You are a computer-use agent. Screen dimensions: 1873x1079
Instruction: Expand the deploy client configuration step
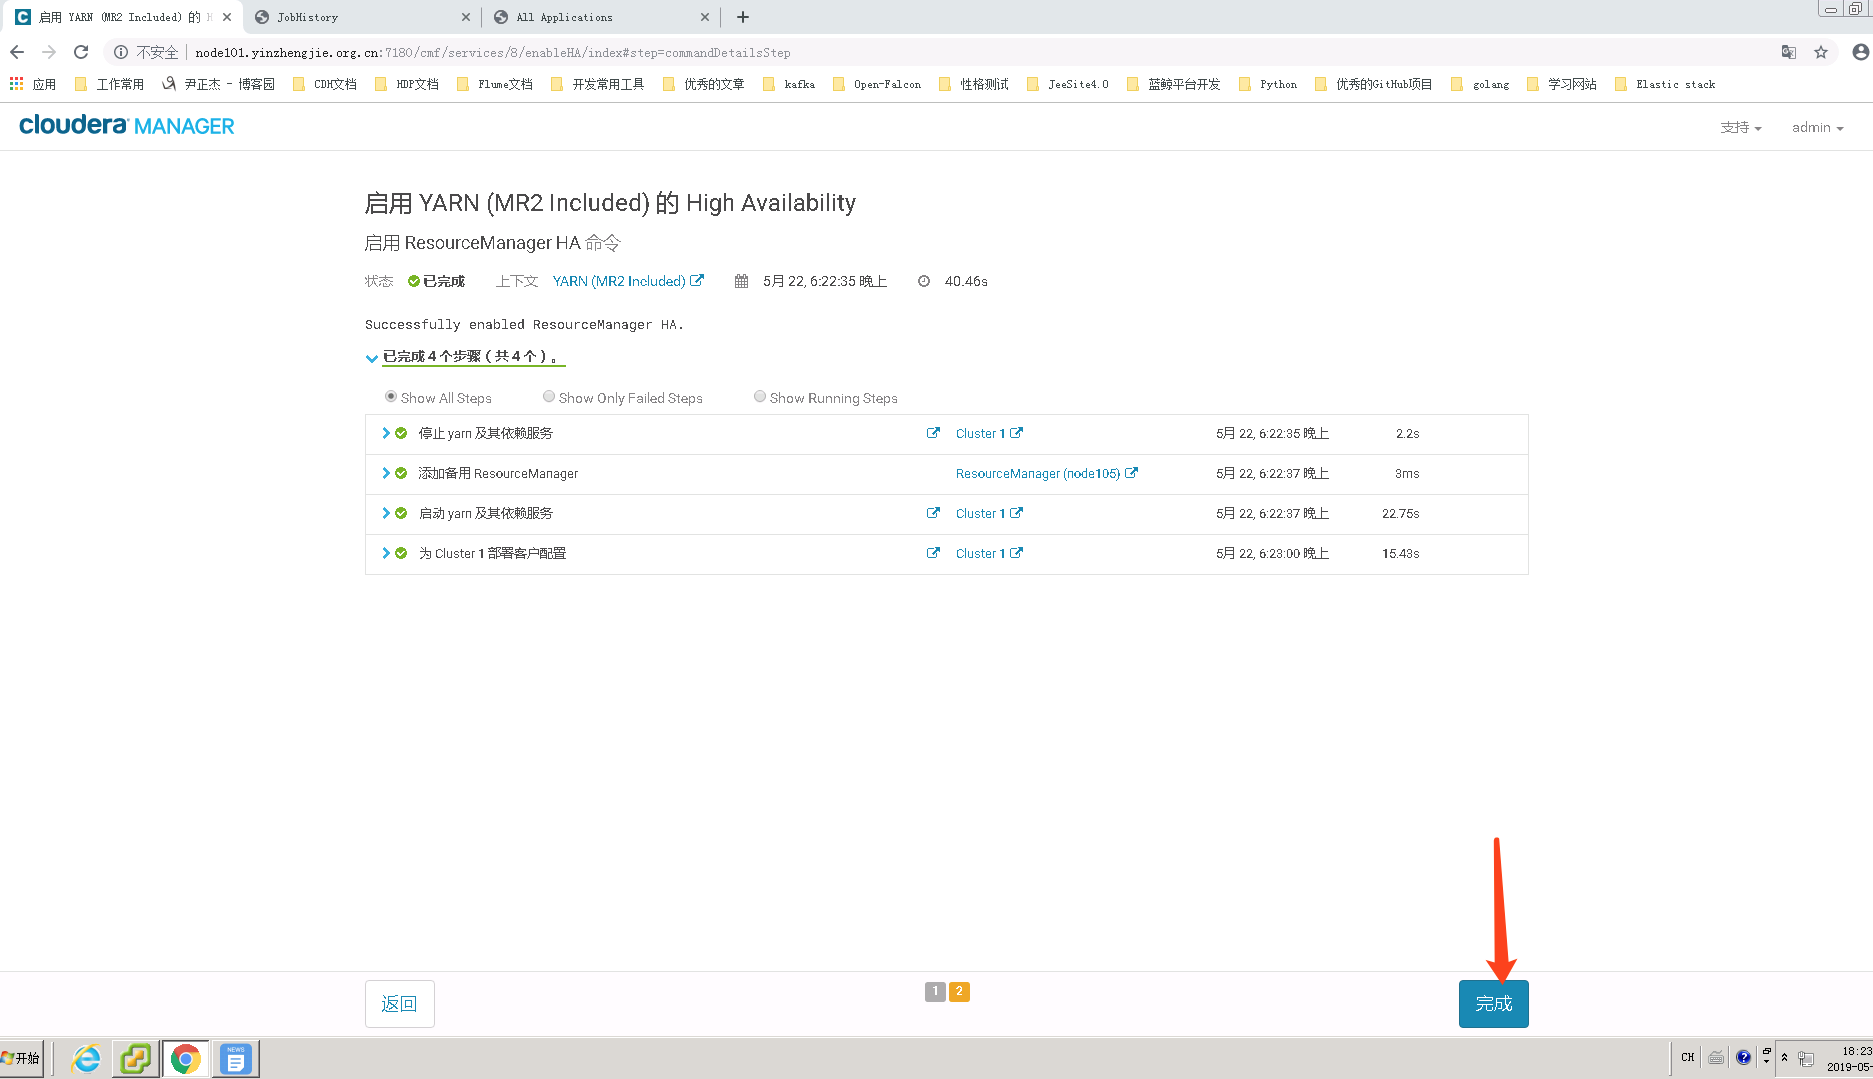(x=386, y=553)
